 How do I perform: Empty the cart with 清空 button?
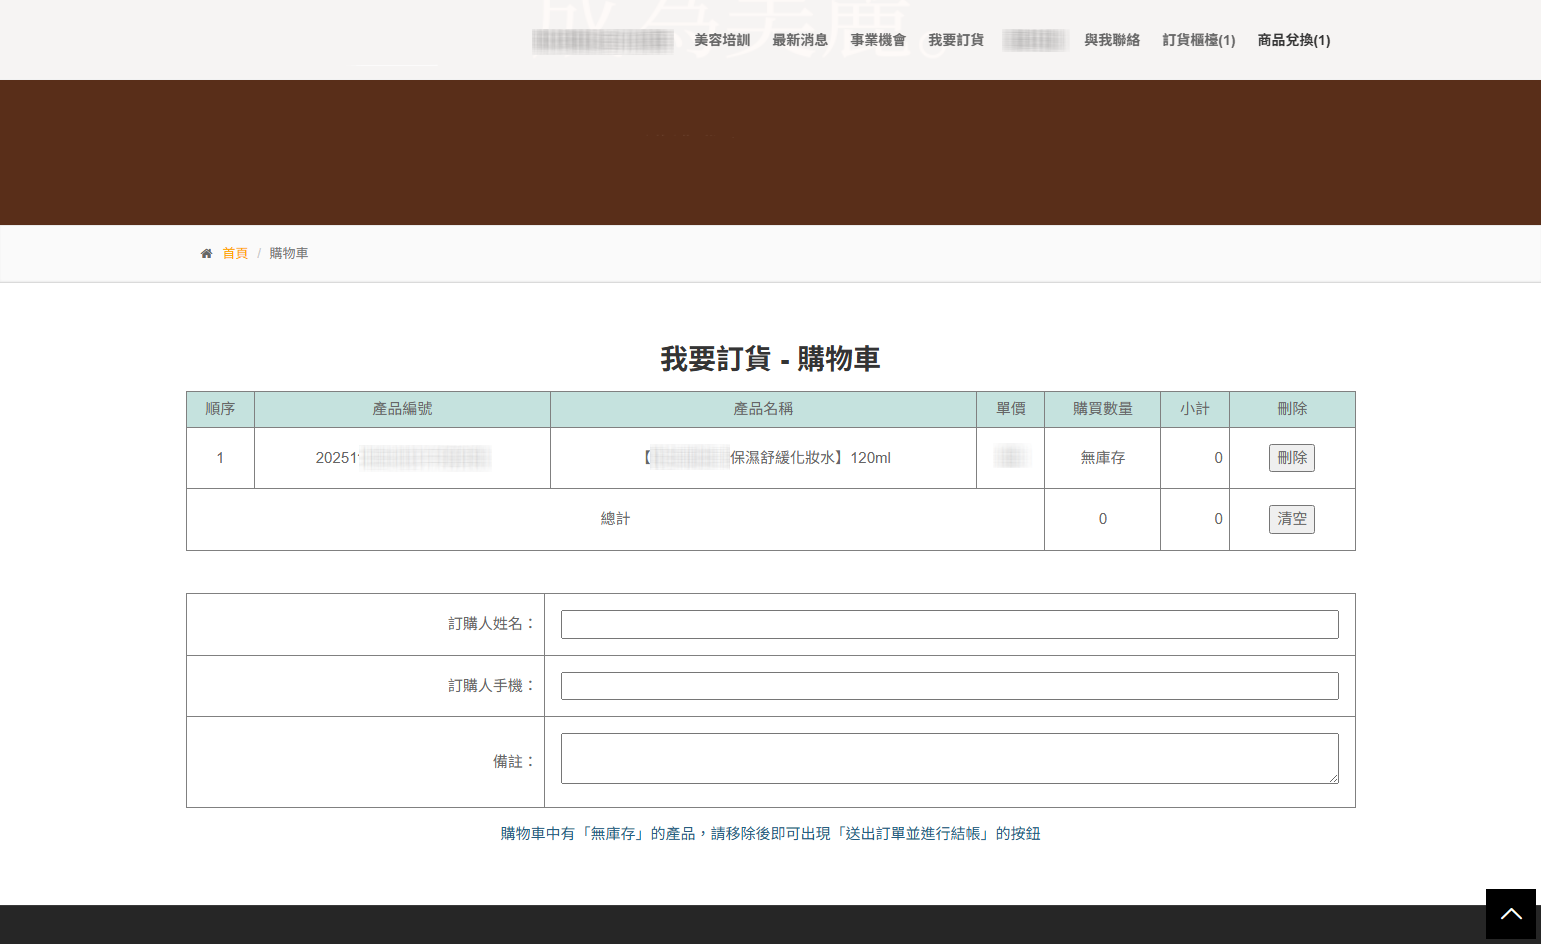[1292, 519]
